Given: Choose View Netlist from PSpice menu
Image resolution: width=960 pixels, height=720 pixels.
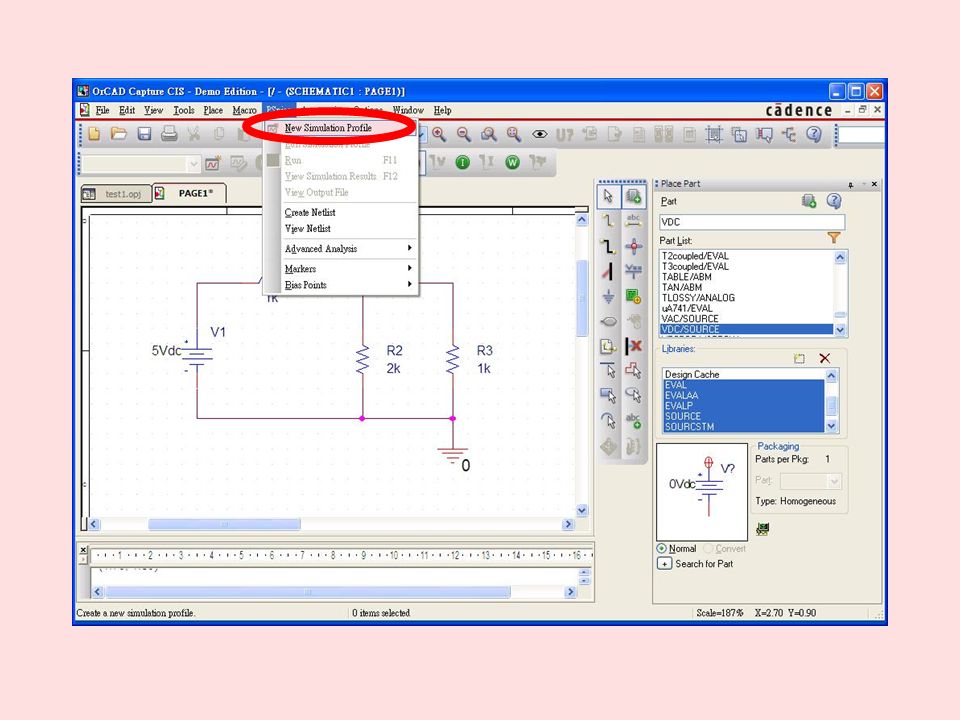Looking at the screenshot, I should 307,228.
